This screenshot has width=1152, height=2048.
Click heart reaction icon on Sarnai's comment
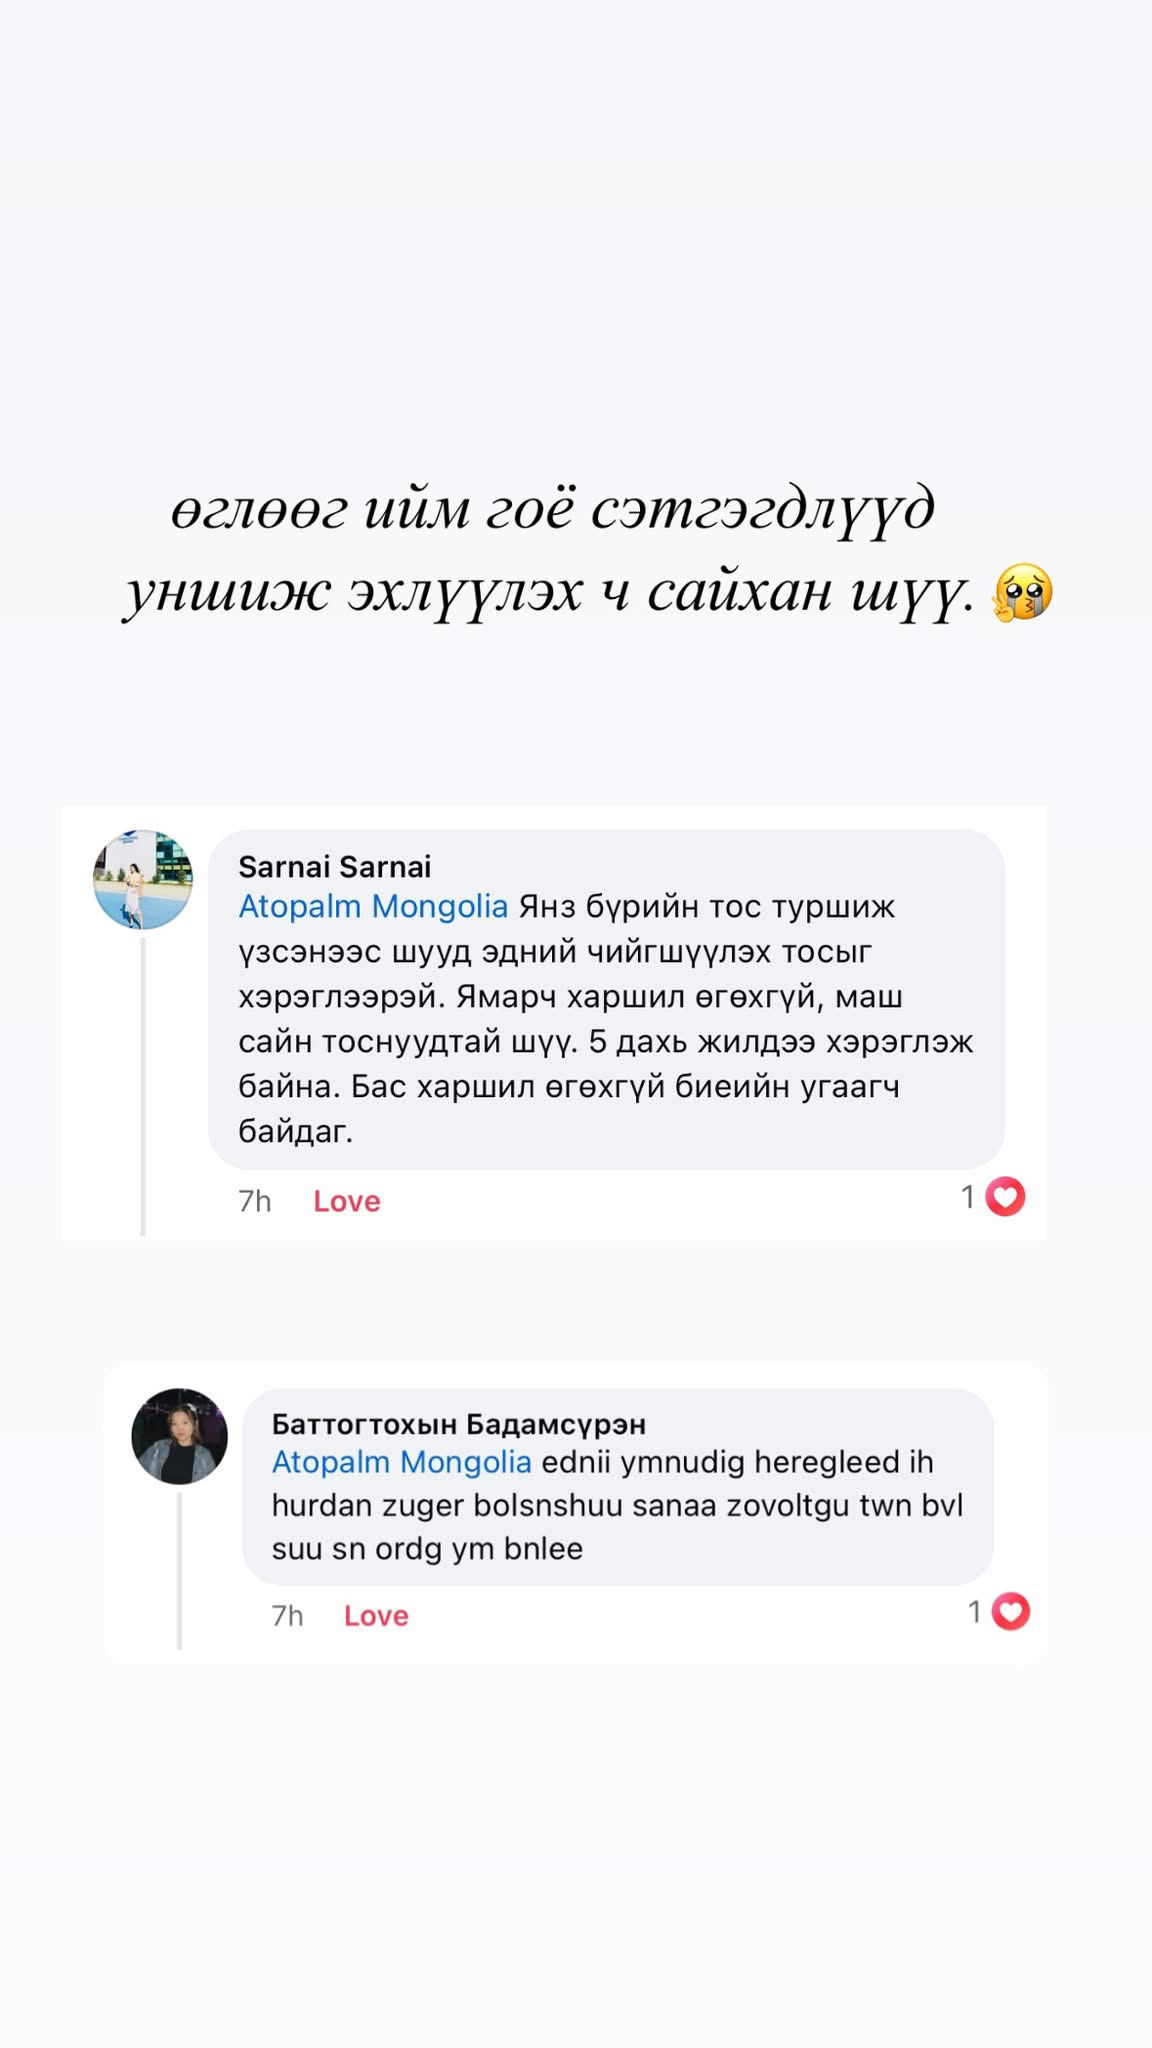pos(1005,1197)
